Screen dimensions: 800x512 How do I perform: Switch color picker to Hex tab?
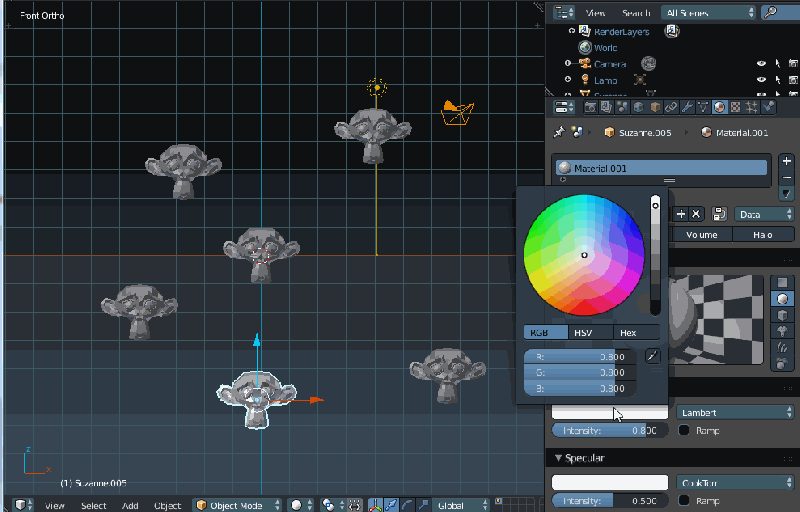[636, 332]
